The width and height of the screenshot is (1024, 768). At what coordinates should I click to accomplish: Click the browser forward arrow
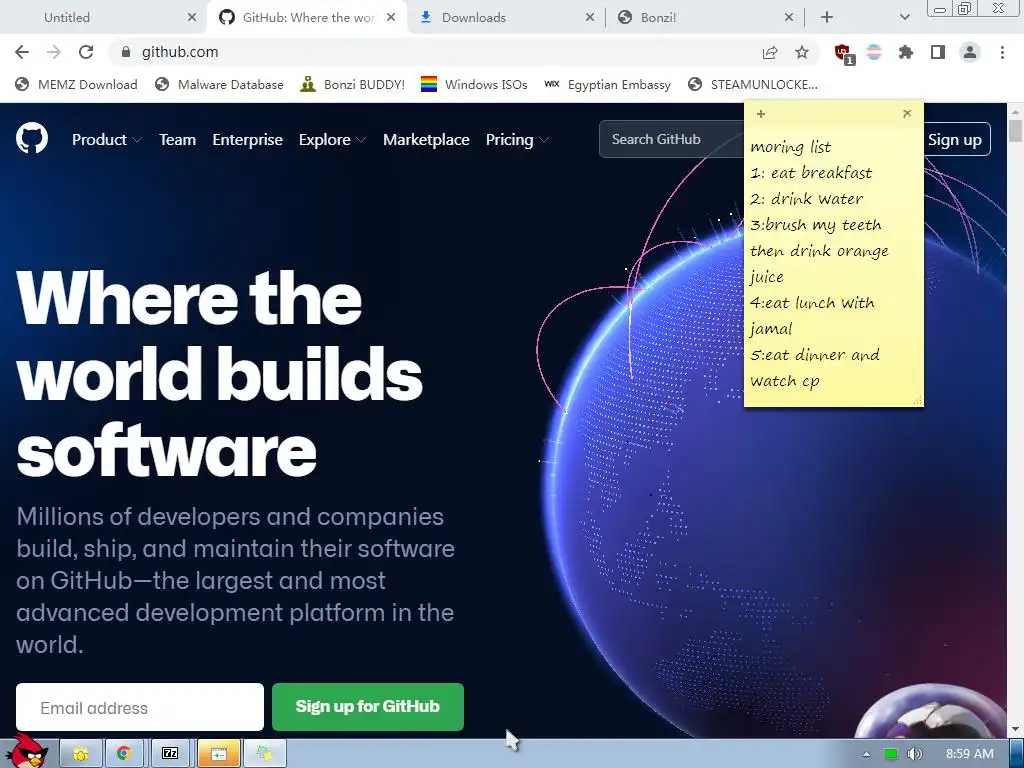pos(54,52)
